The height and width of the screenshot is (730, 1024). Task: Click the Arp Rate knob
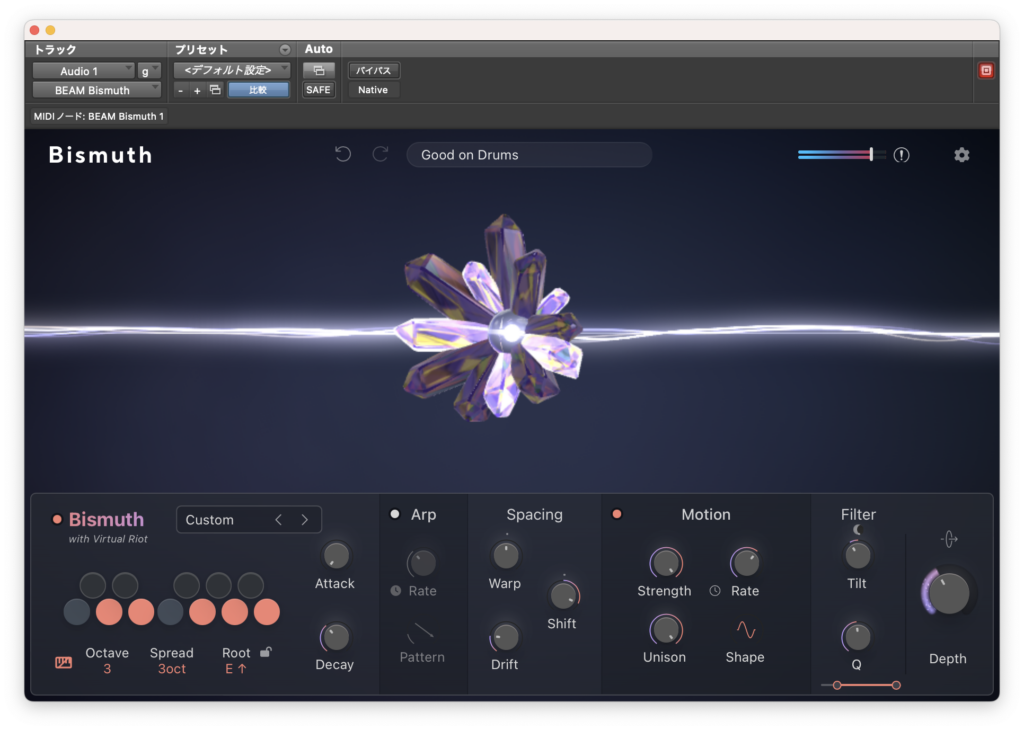(422, 563)
